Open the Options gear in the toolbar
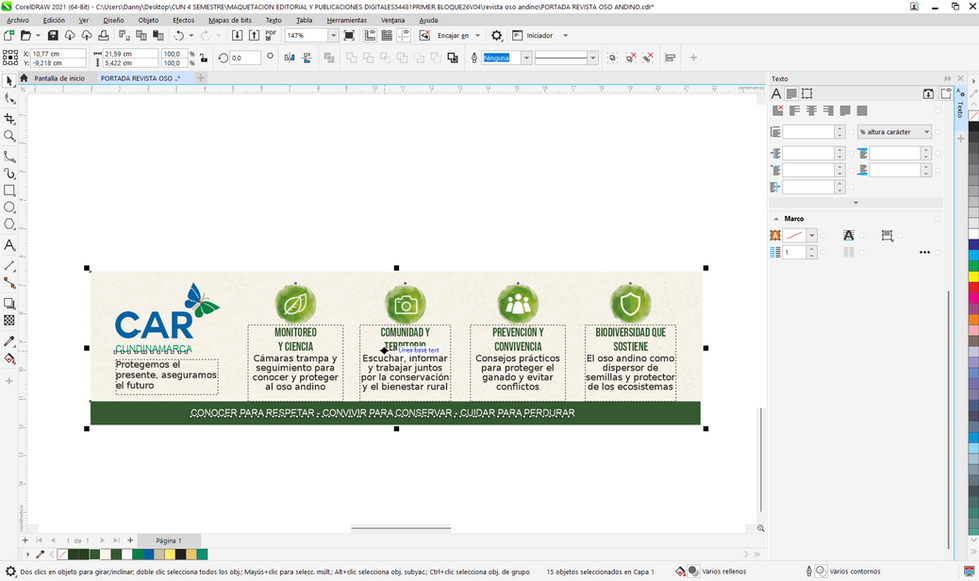This screenshot has height=581, width=979. pos(496,36)
